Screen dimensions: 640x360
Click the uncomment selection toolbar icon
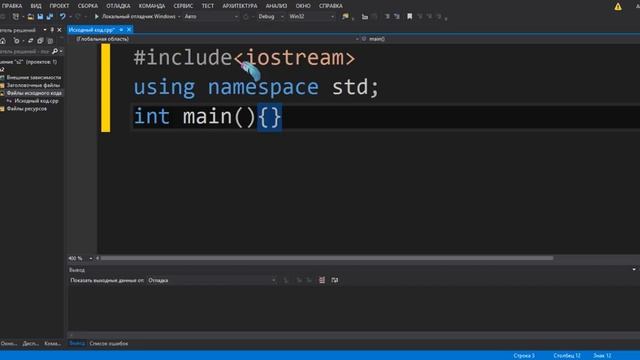click(x=397, y=17)
